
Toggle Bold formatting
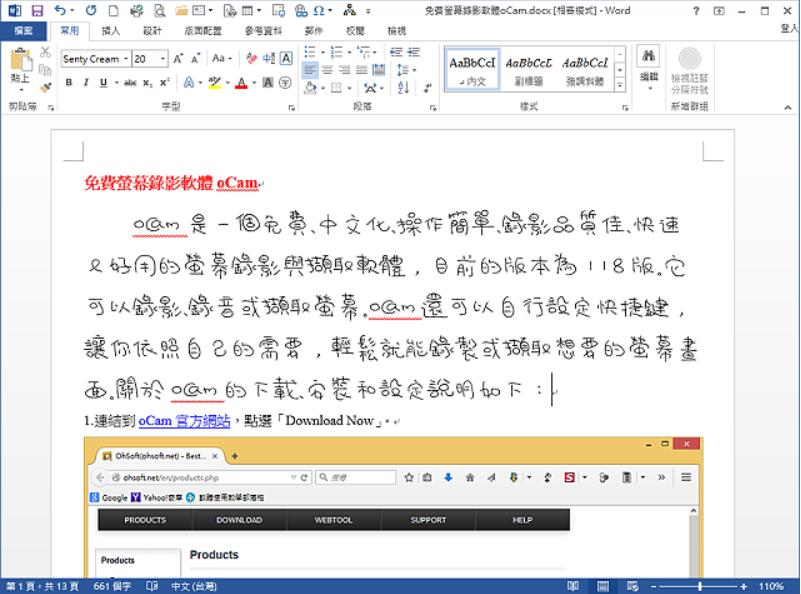click(69, 83)
